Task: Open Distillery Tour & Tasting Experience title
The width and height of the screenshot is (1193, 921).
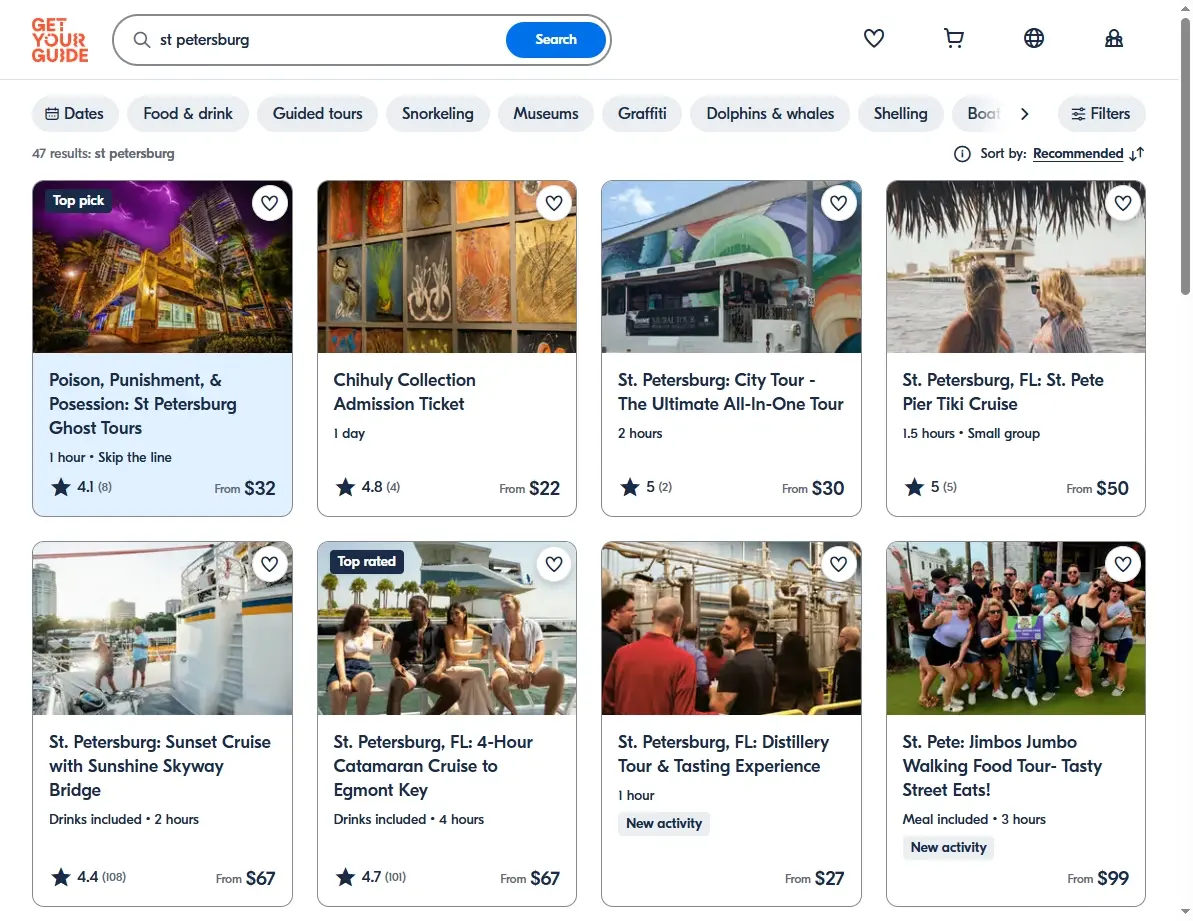Action: tap(723, 754)
